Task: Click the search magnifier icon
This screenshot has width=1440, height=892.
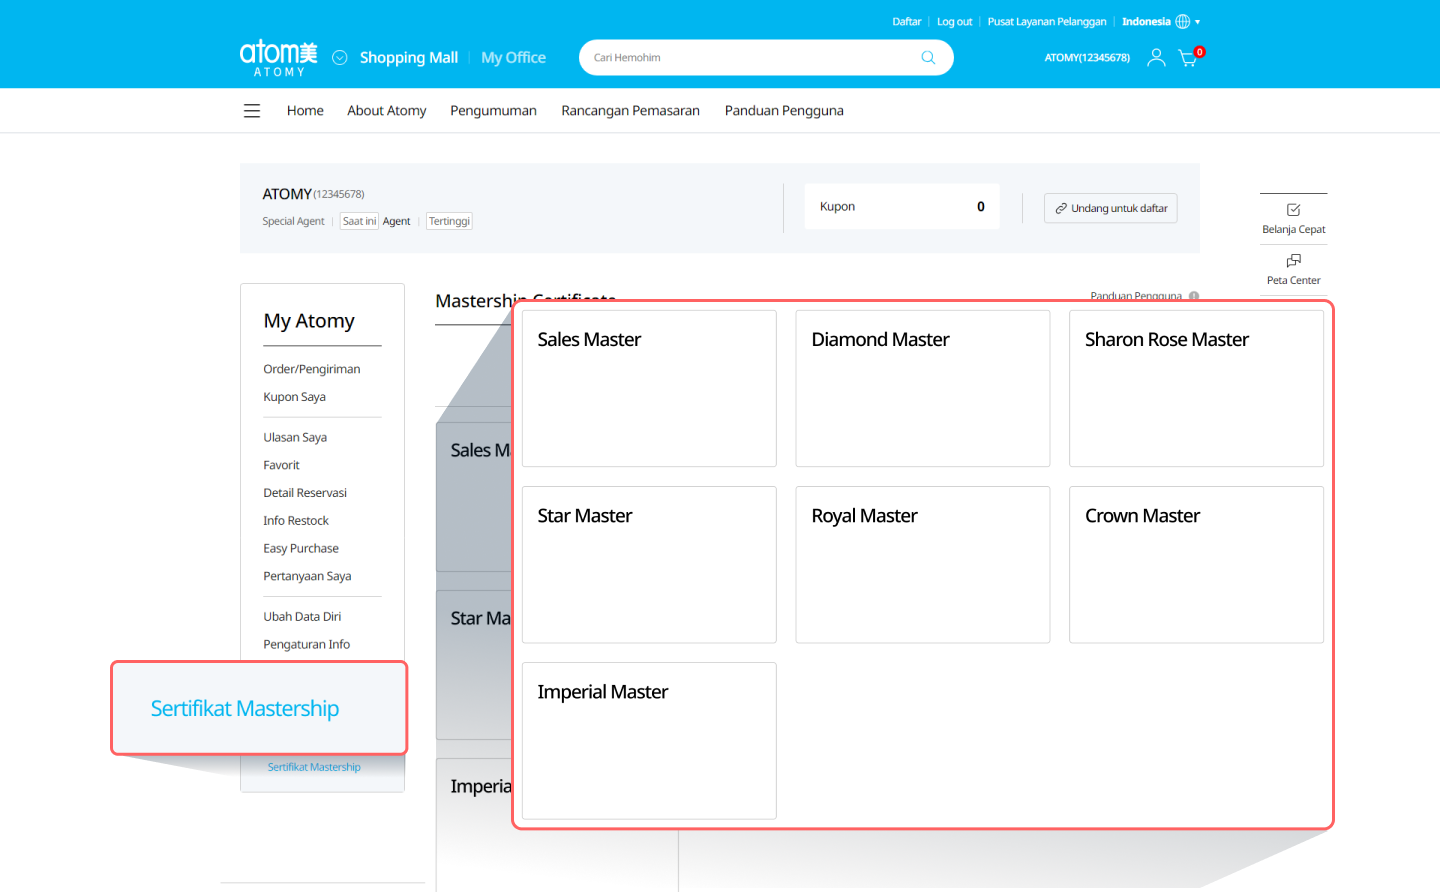Action: (928, 58)
